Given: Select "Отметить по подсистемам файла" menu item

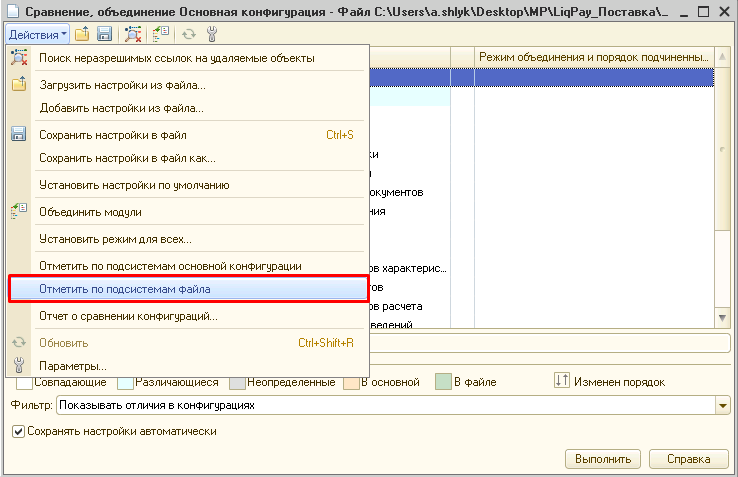Looking at the screenshot, I should [x=125, y=289].
